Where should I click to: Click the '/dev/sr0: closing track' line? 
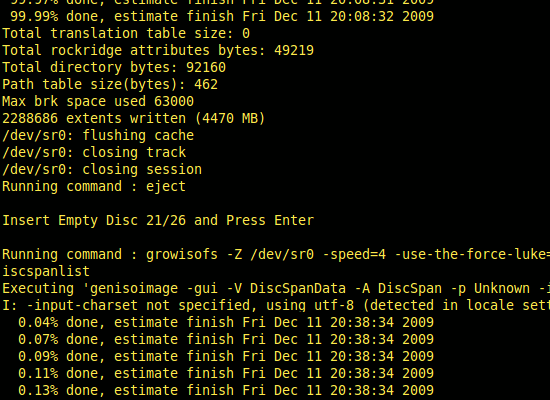(94, 152)
